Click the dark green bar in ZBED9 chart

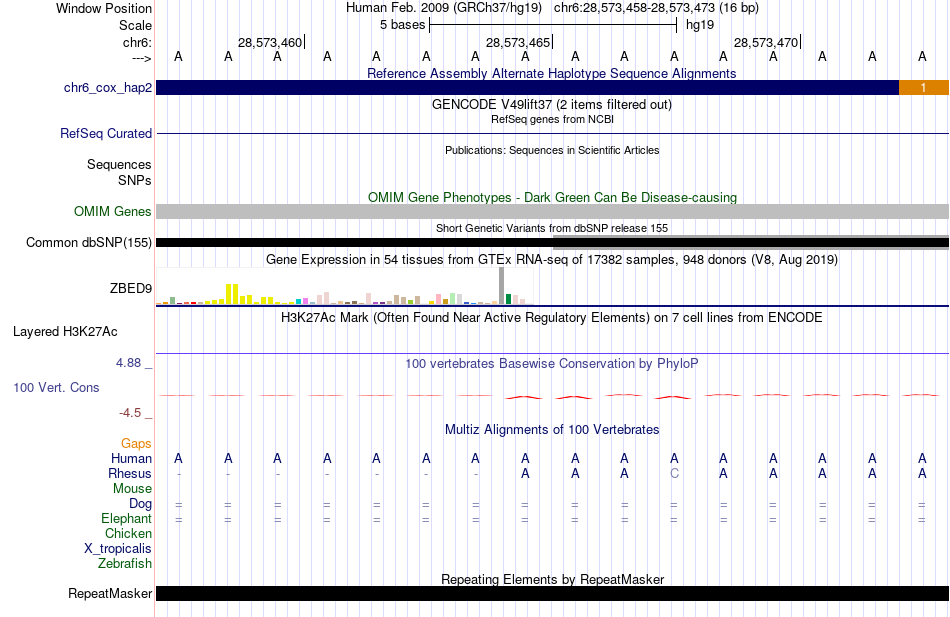point(508,299)
